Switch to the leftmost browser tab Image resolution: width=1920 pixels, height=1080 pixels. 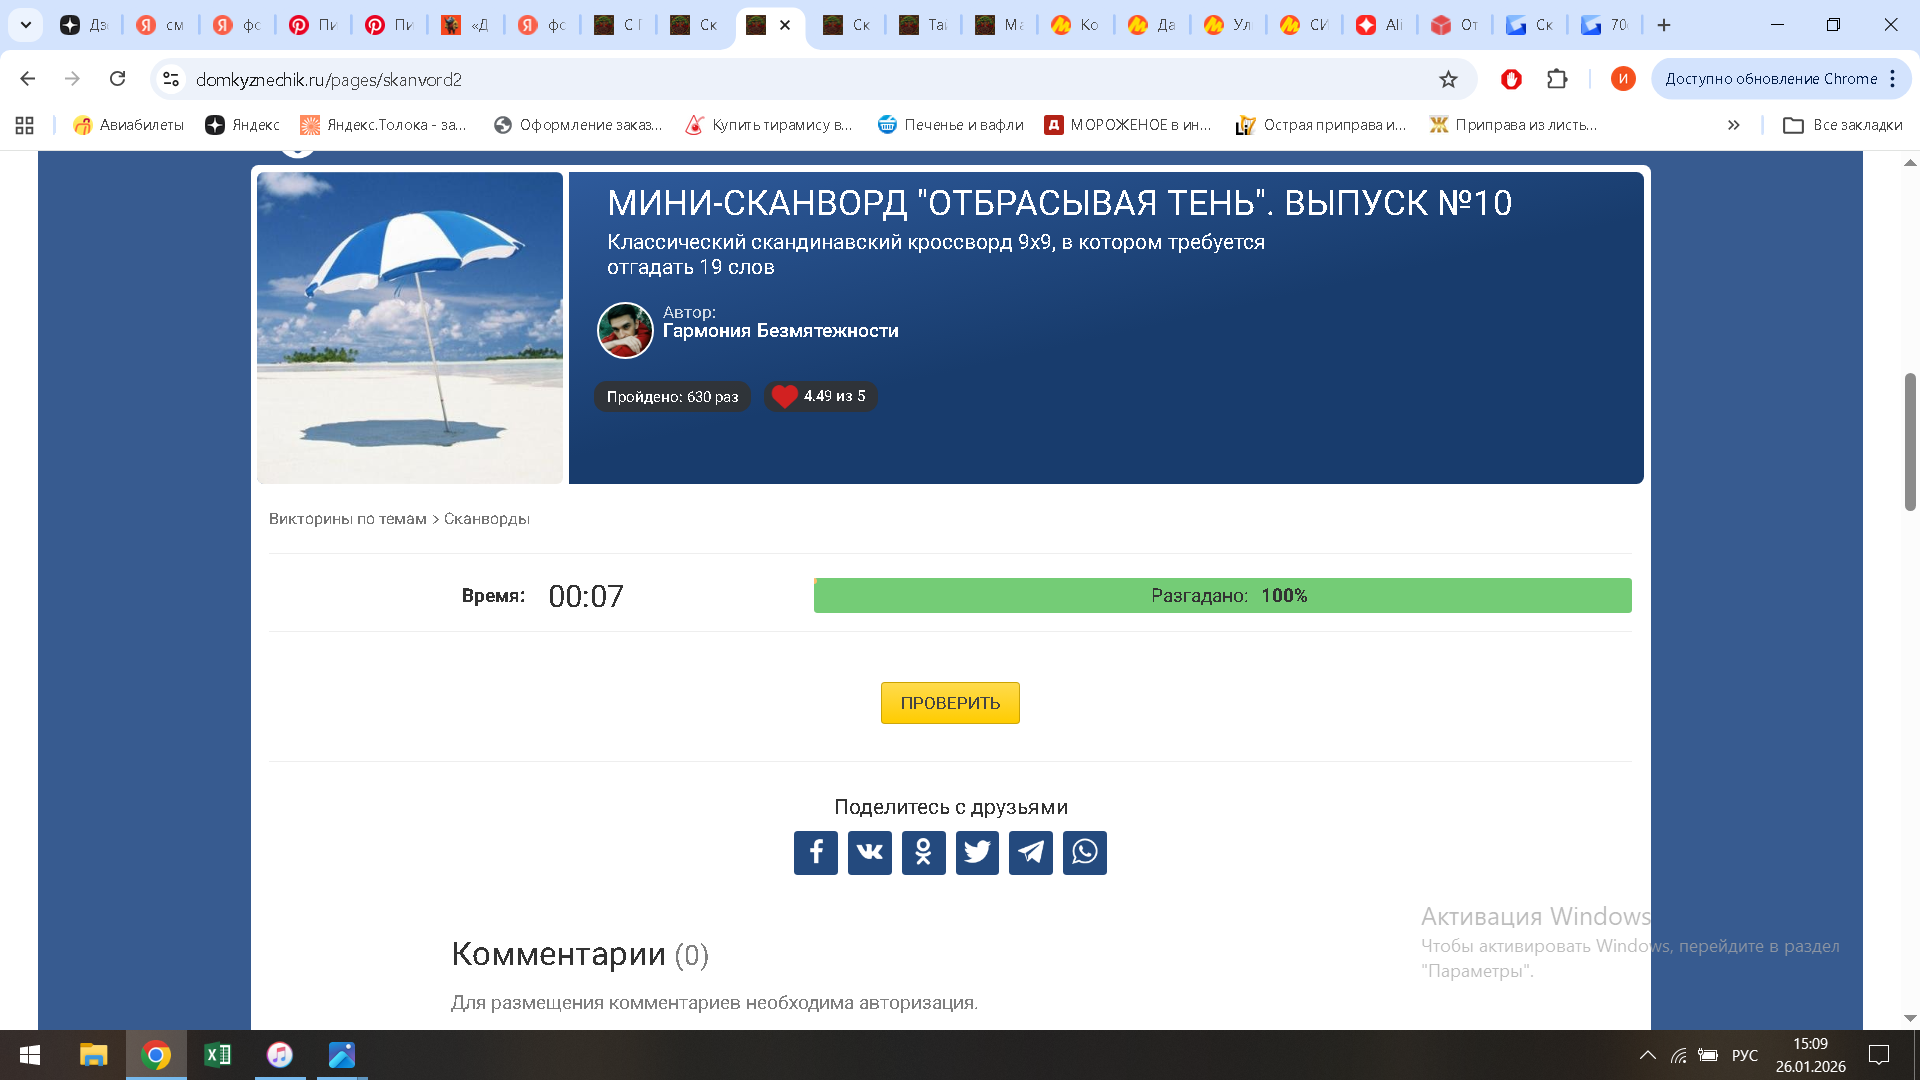coord(83,25)
